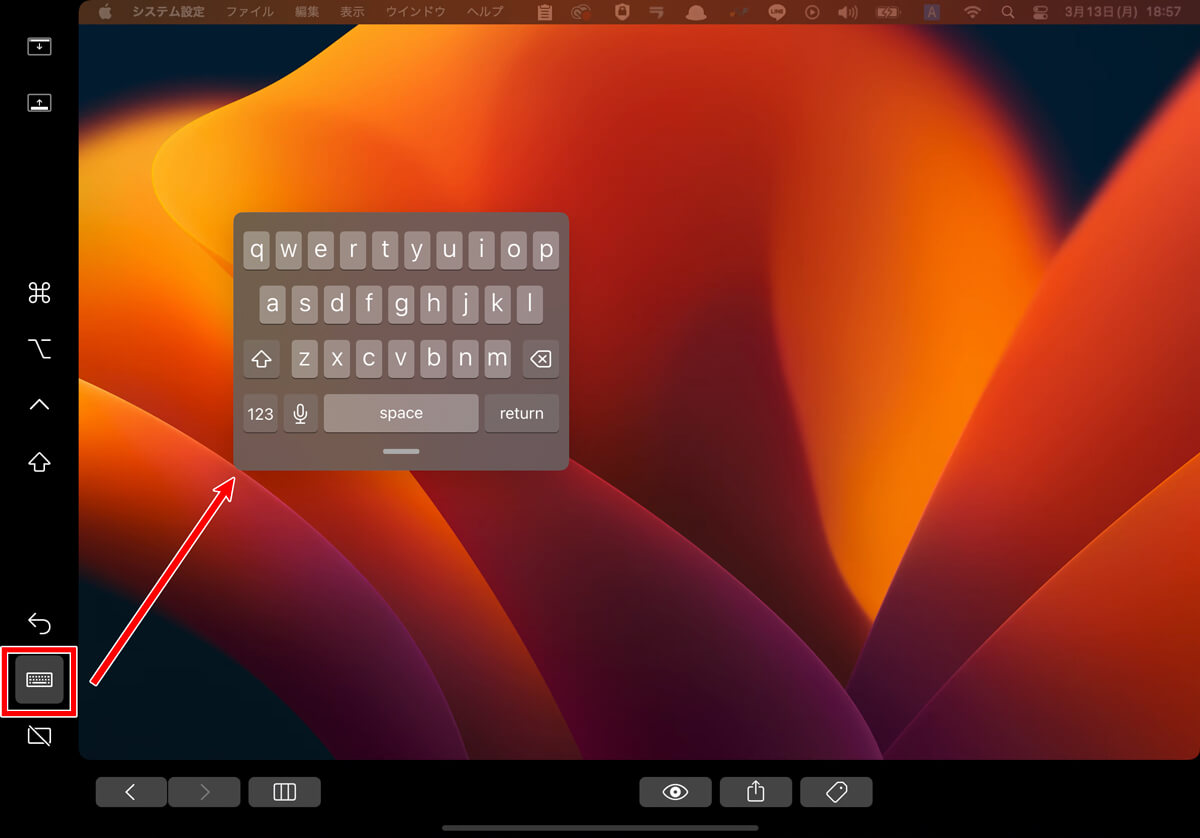Image resolution: width=1200 pixels, height=838 pixels.
Task: Open the システム設定 menu
Action: 169,12
